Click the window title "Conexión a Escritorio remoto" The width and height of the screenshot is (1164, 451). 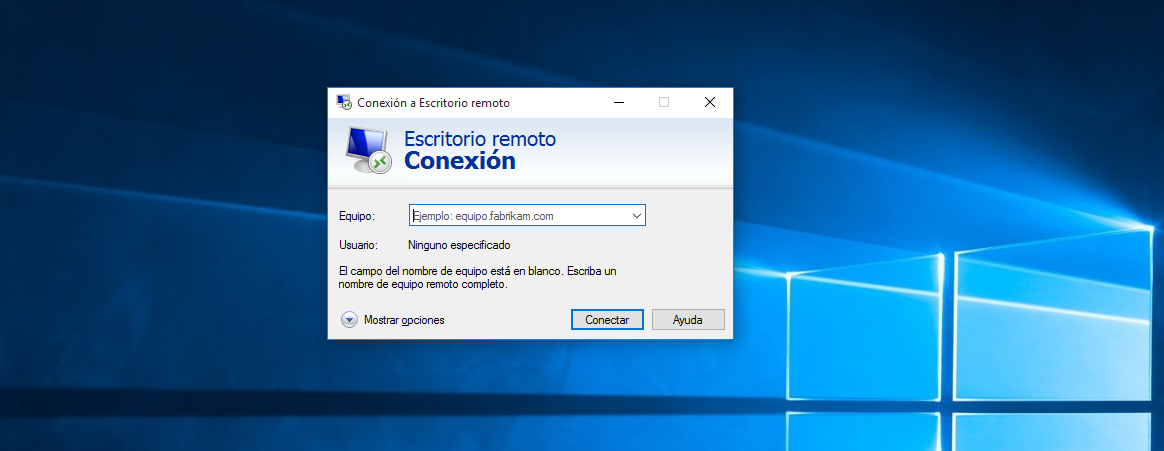pyautogui.click(x=435, y=102)
